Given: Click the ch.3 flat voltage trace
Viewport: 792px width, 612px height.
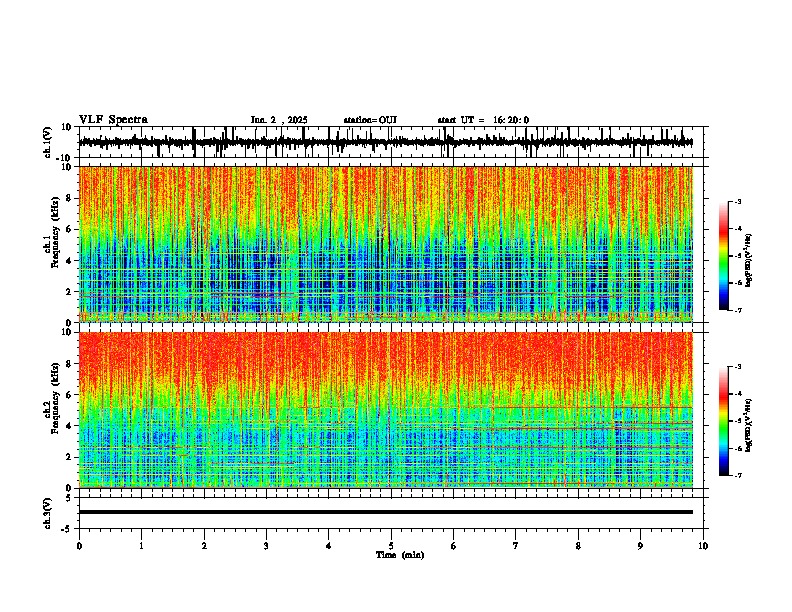Looking at the screenshot, I should [x=385, y=512].
